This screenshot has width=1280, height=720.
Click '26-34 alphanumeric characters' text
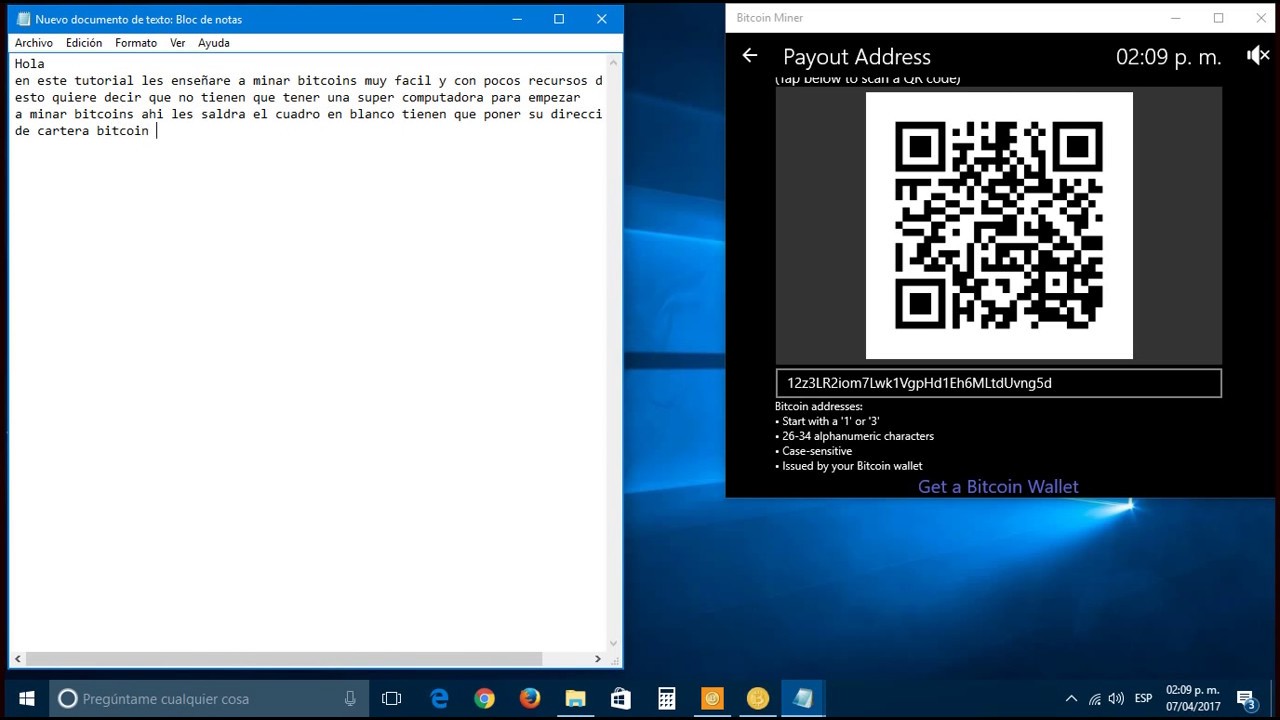(858, 436)
